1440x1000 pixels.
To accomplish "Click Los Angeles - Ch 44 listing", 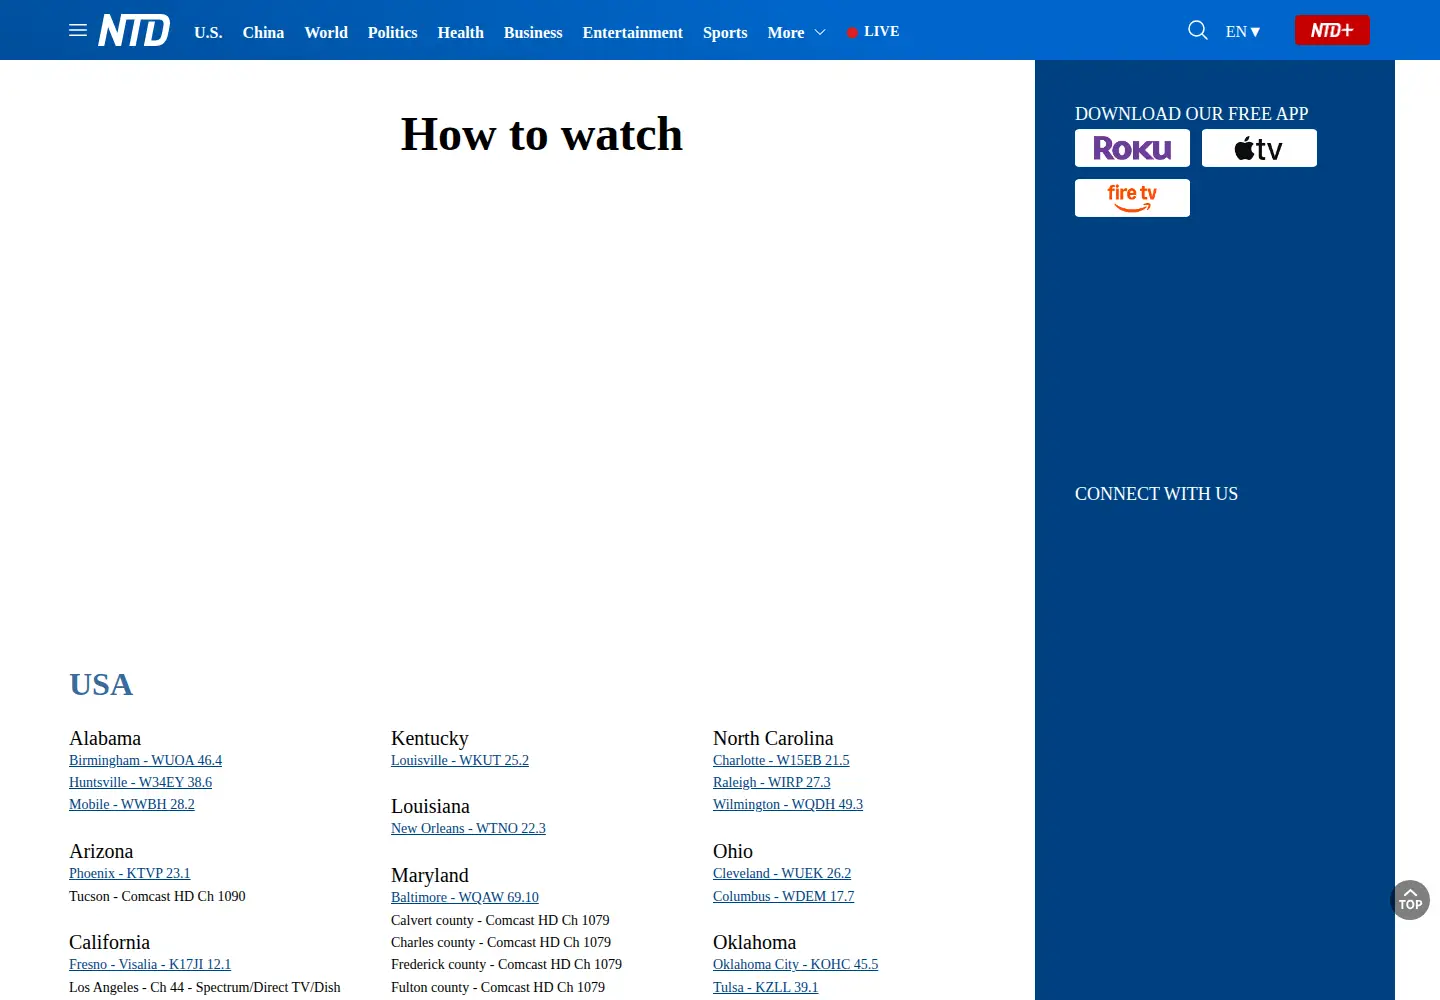I will tap(205, 988).
